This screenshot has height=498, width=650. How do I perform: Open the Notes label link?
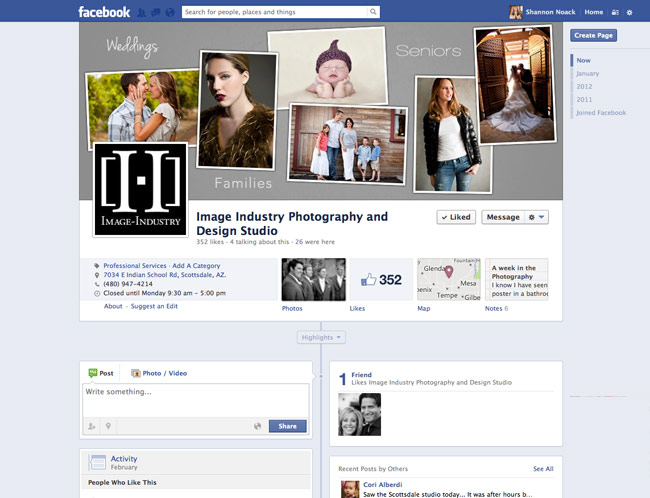point(493,309)
